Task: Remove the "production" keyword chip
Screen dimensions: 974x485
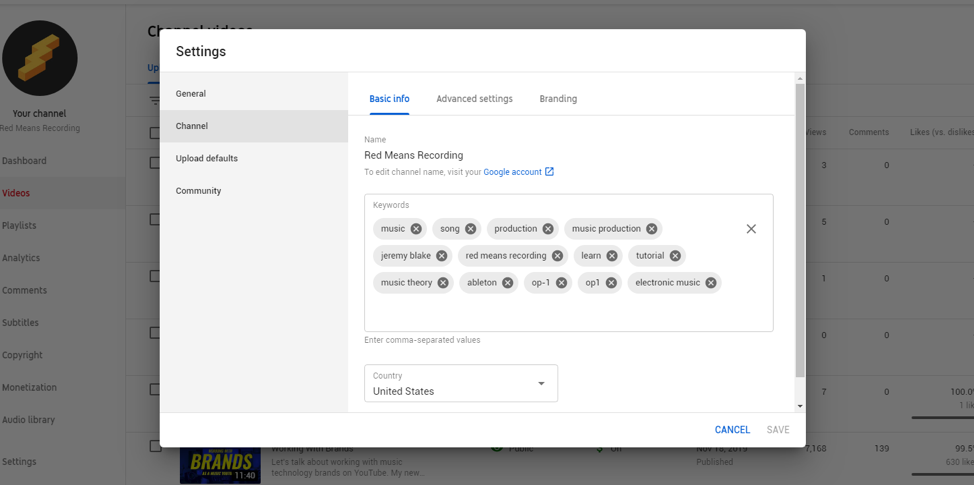Action: 548,229
